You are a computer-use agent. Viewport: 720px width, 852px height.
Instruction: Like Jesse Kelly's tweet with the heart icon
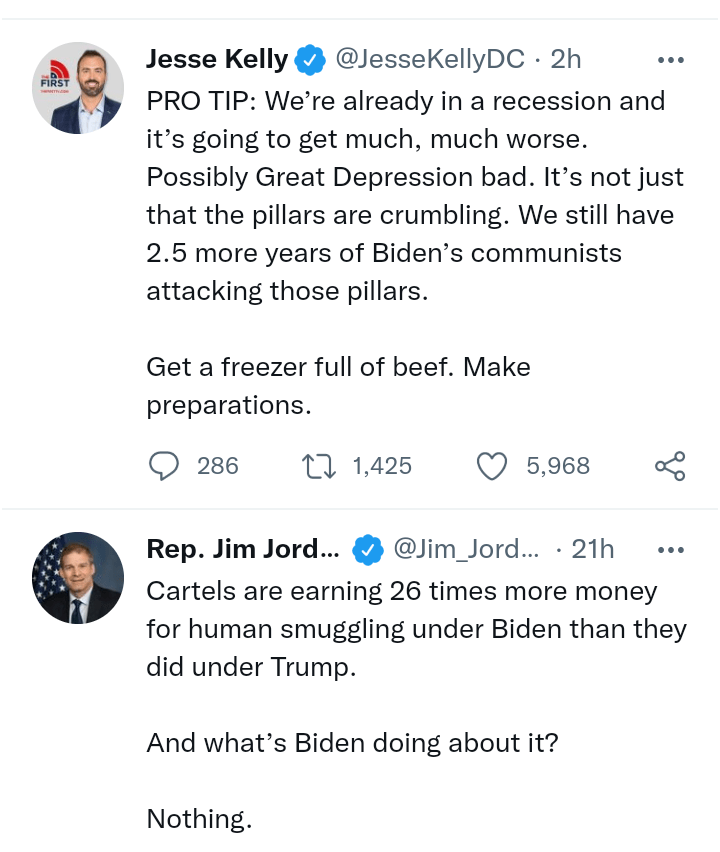tap(492, 466)
